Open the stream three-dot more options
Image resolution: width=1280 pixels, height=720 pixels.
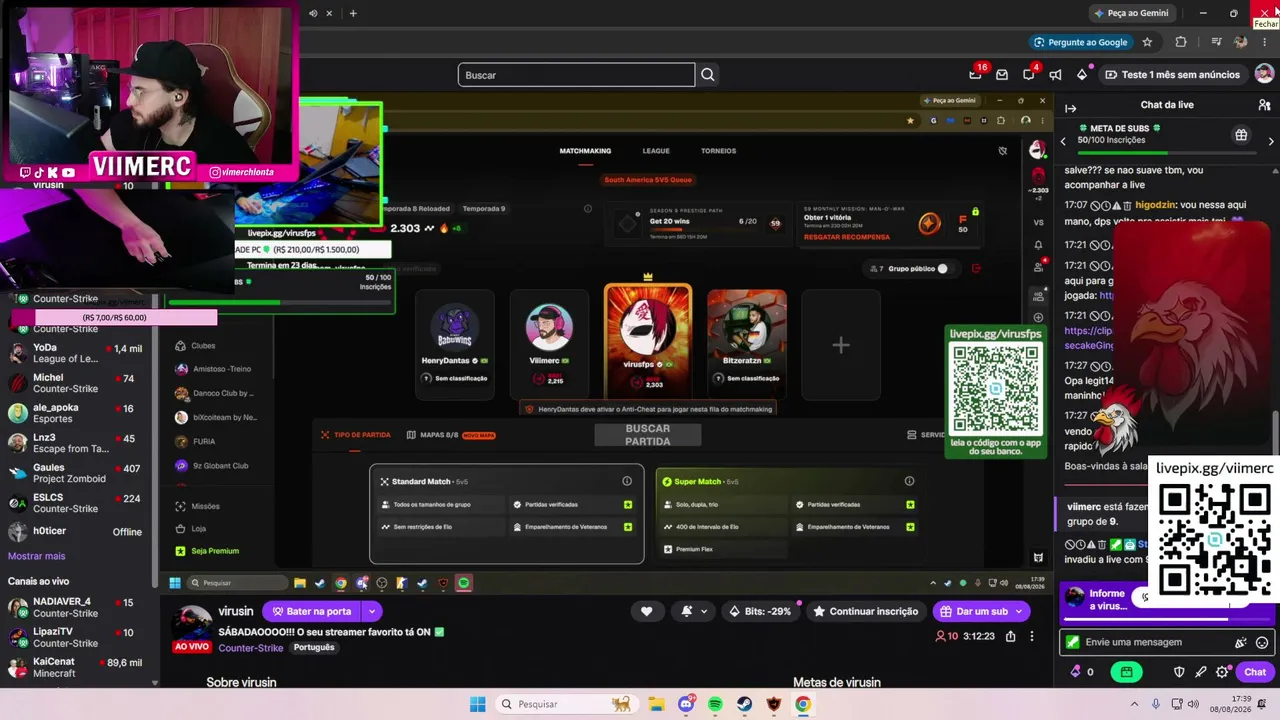point(1032,636)
